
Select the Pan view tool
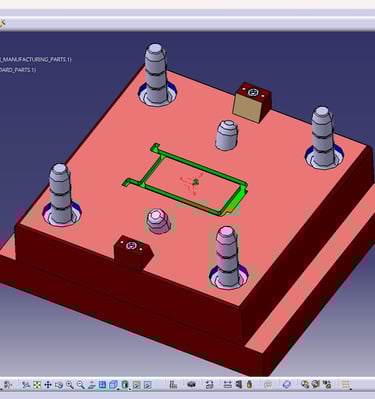(48, 385)
